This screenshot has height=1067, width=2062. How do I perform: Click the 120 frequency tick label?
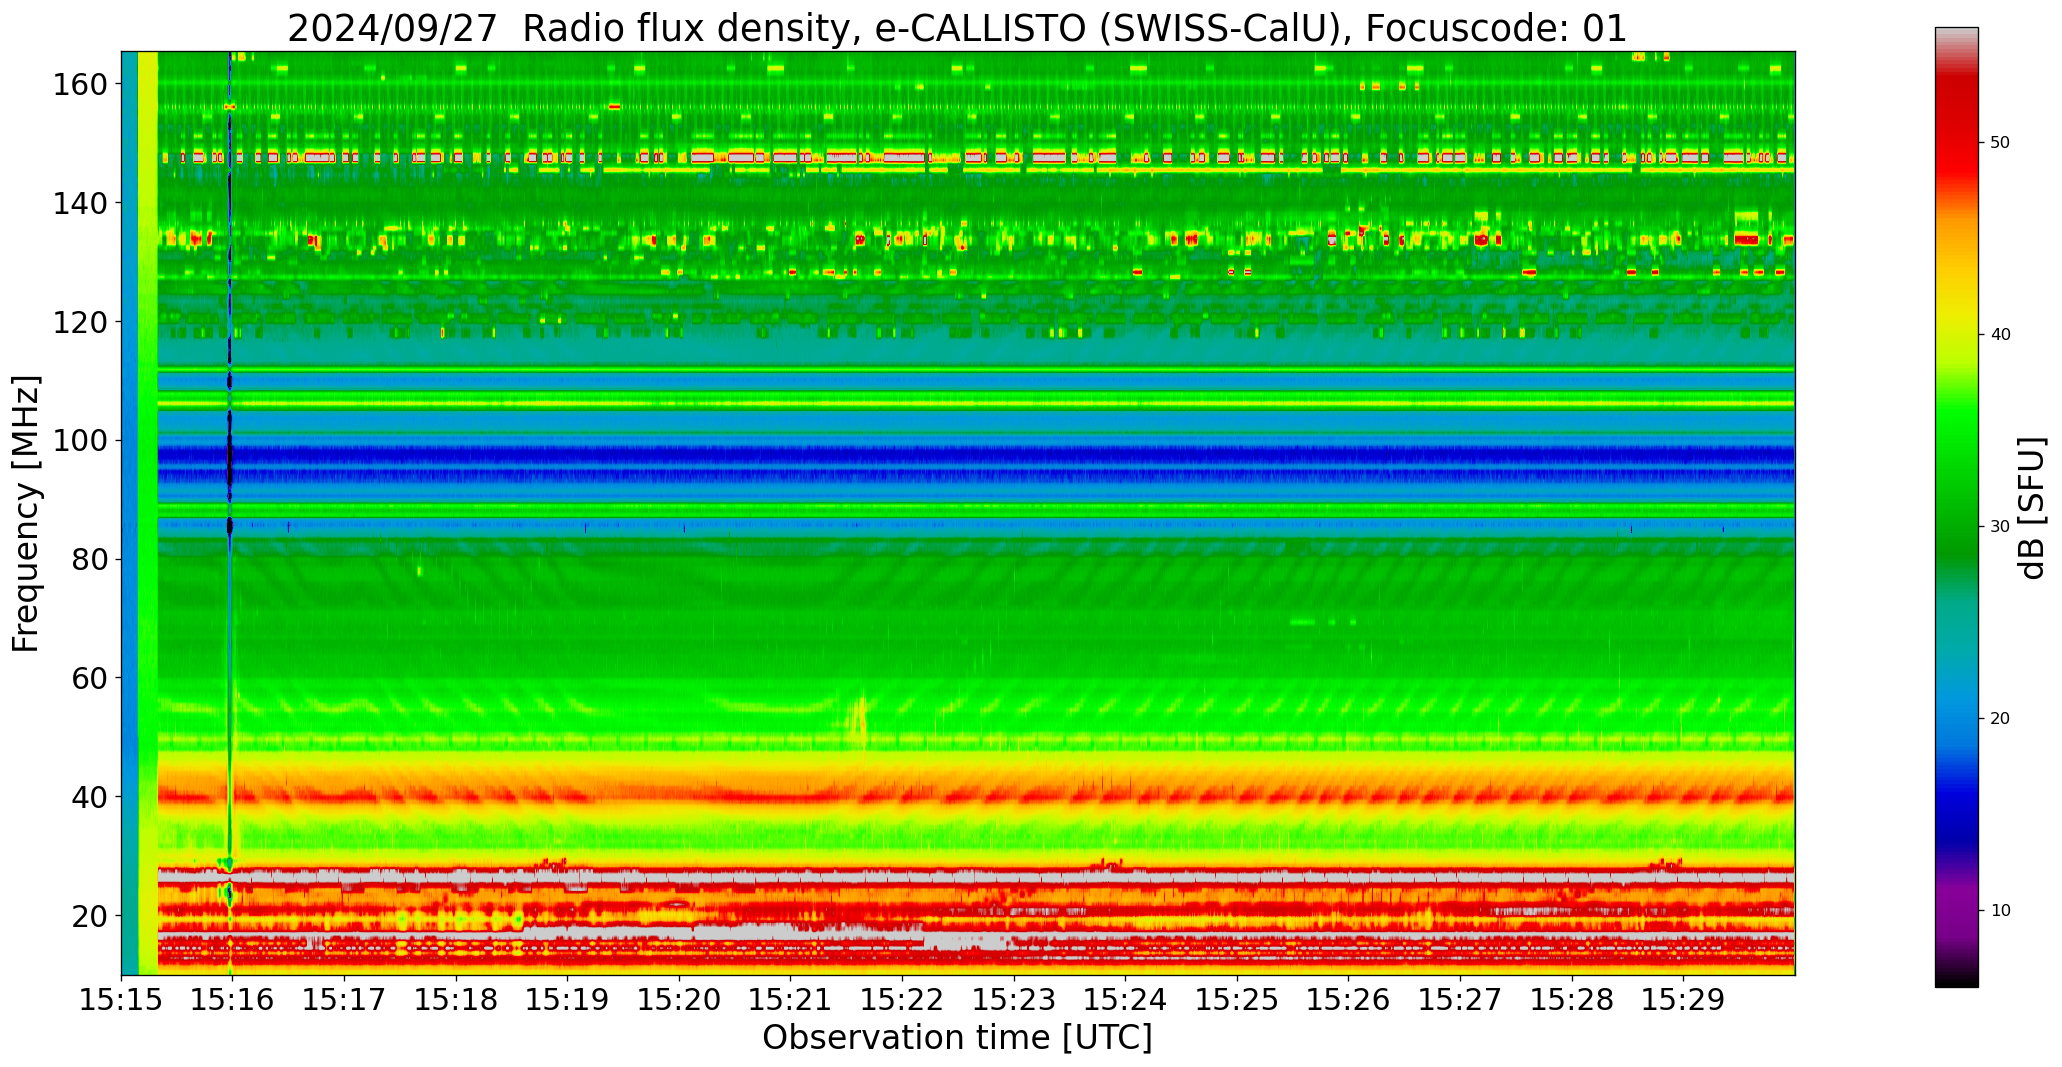point(79,322)
